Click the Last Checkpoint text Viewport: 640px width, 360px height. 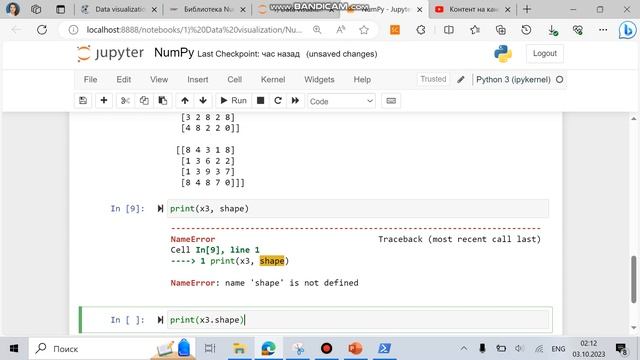[x=248, y=54]
